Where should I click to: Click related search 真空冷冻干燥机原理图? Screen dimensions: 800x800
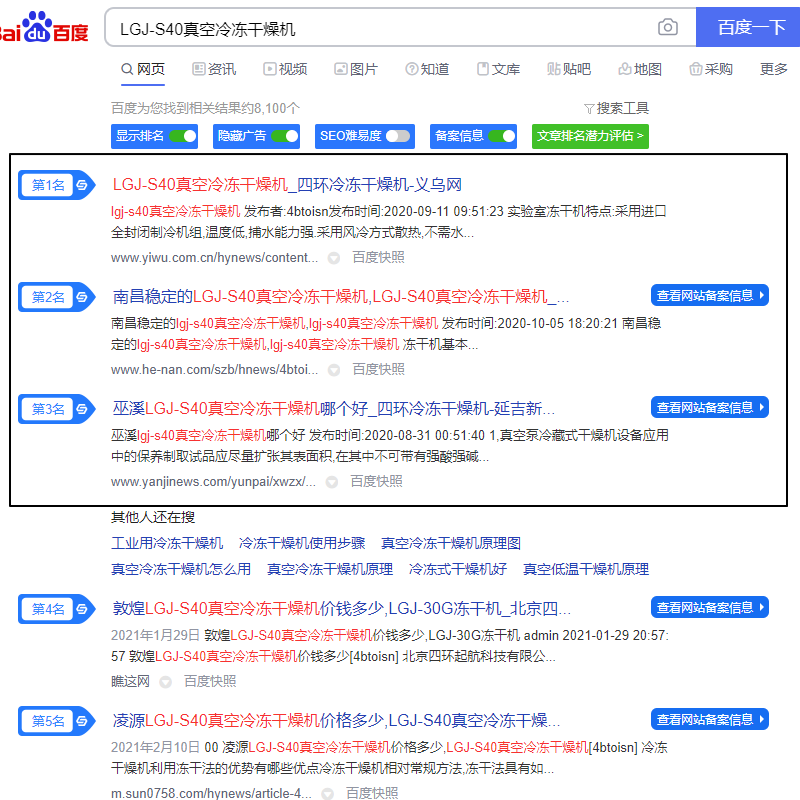[x=451, y=543]
